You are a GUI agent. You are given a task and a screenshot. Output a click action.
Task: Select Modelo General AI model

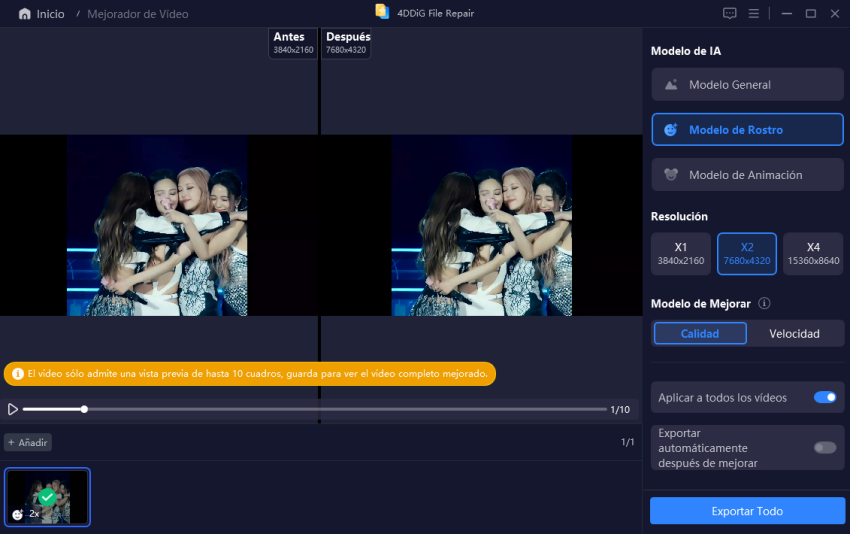click(x=747, y=85)
